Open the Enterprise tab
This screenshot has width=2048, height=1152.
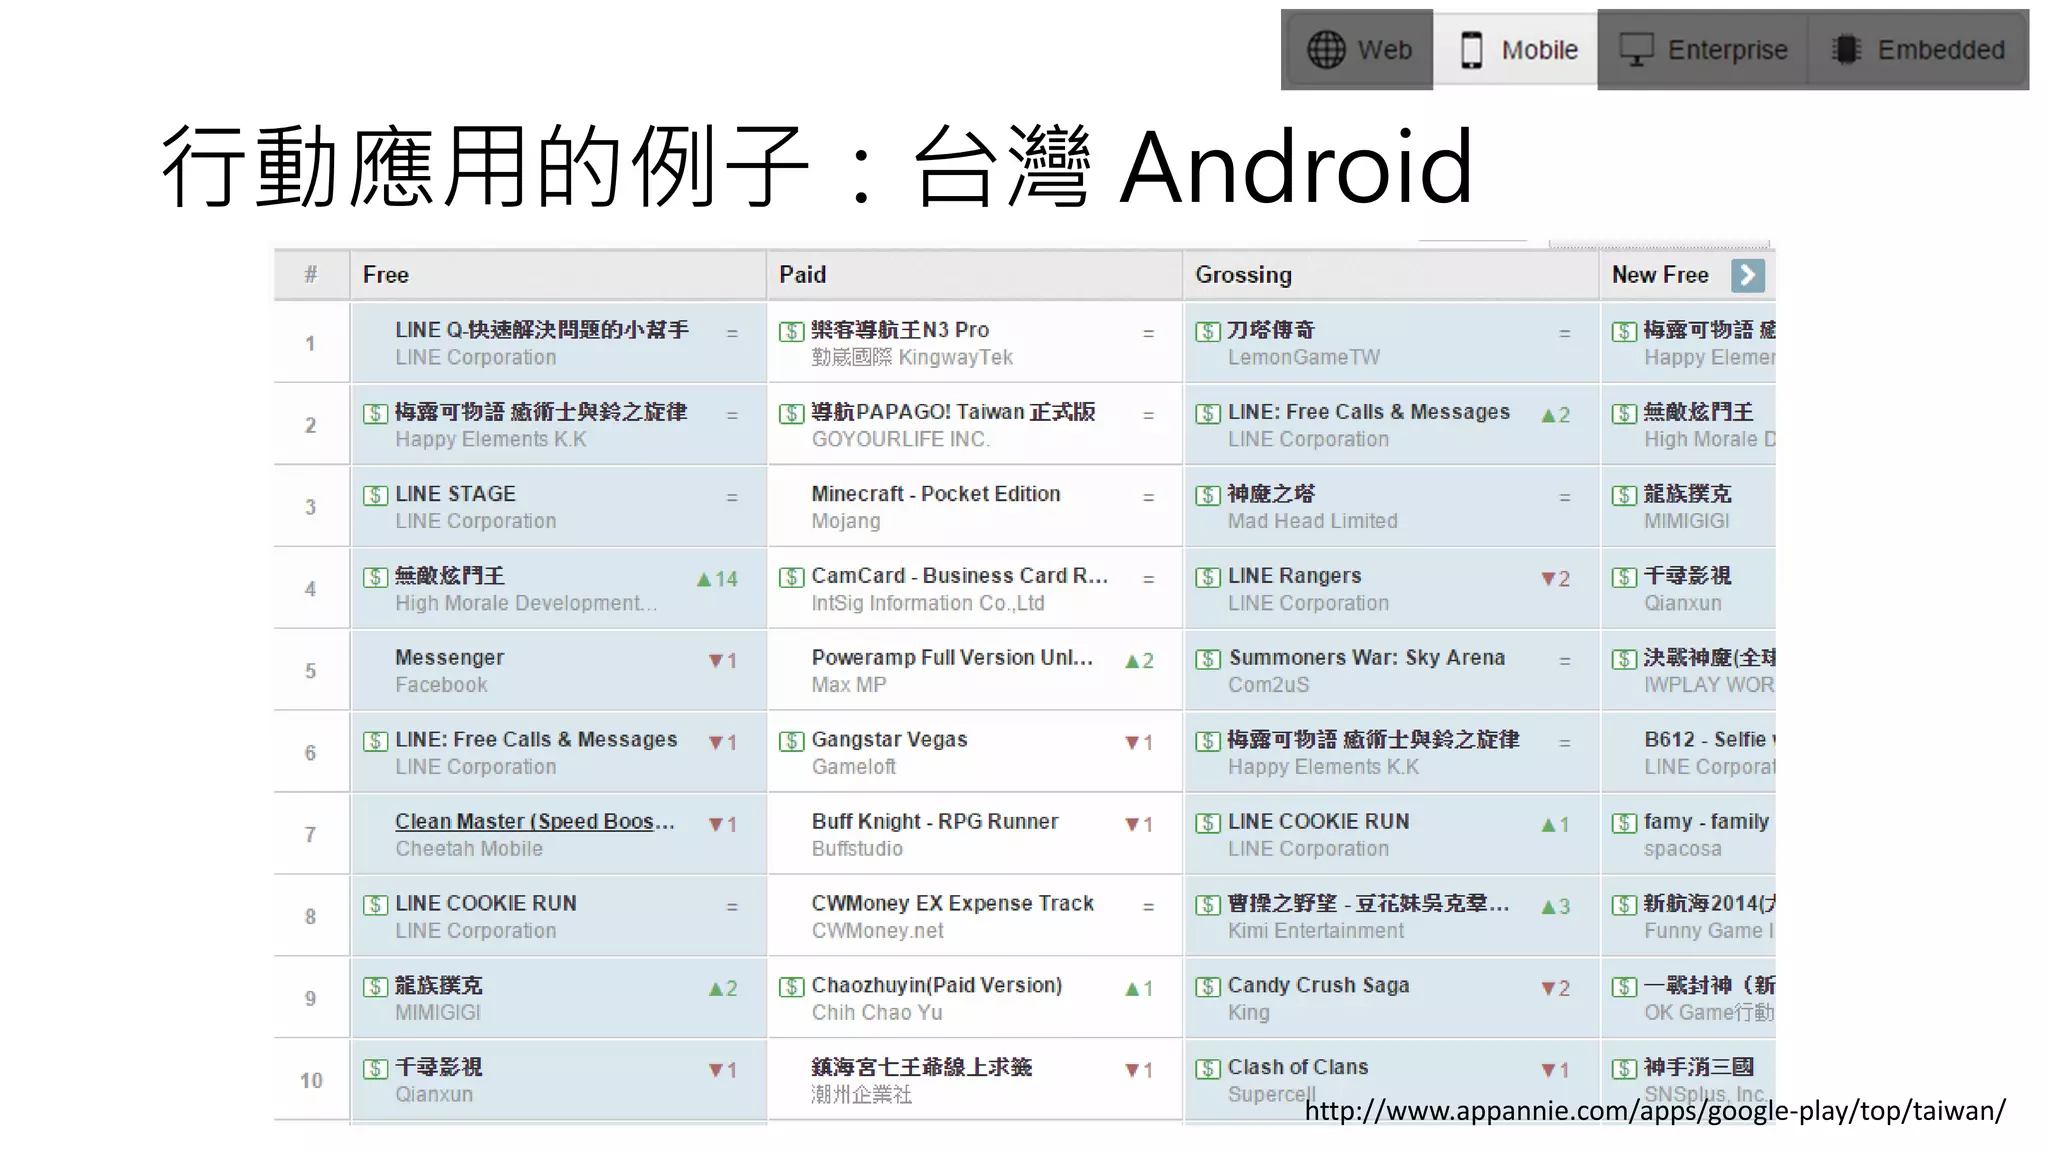[1703, 50]
